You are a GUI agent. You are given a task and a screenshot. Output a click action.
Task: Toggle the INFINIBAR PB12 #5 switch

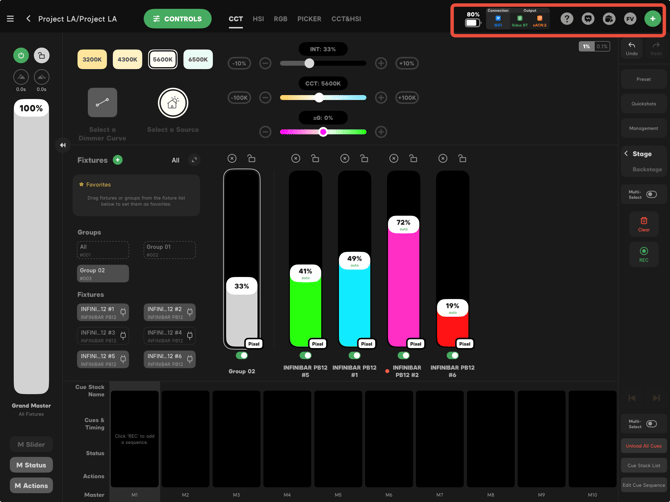point(305,355)
